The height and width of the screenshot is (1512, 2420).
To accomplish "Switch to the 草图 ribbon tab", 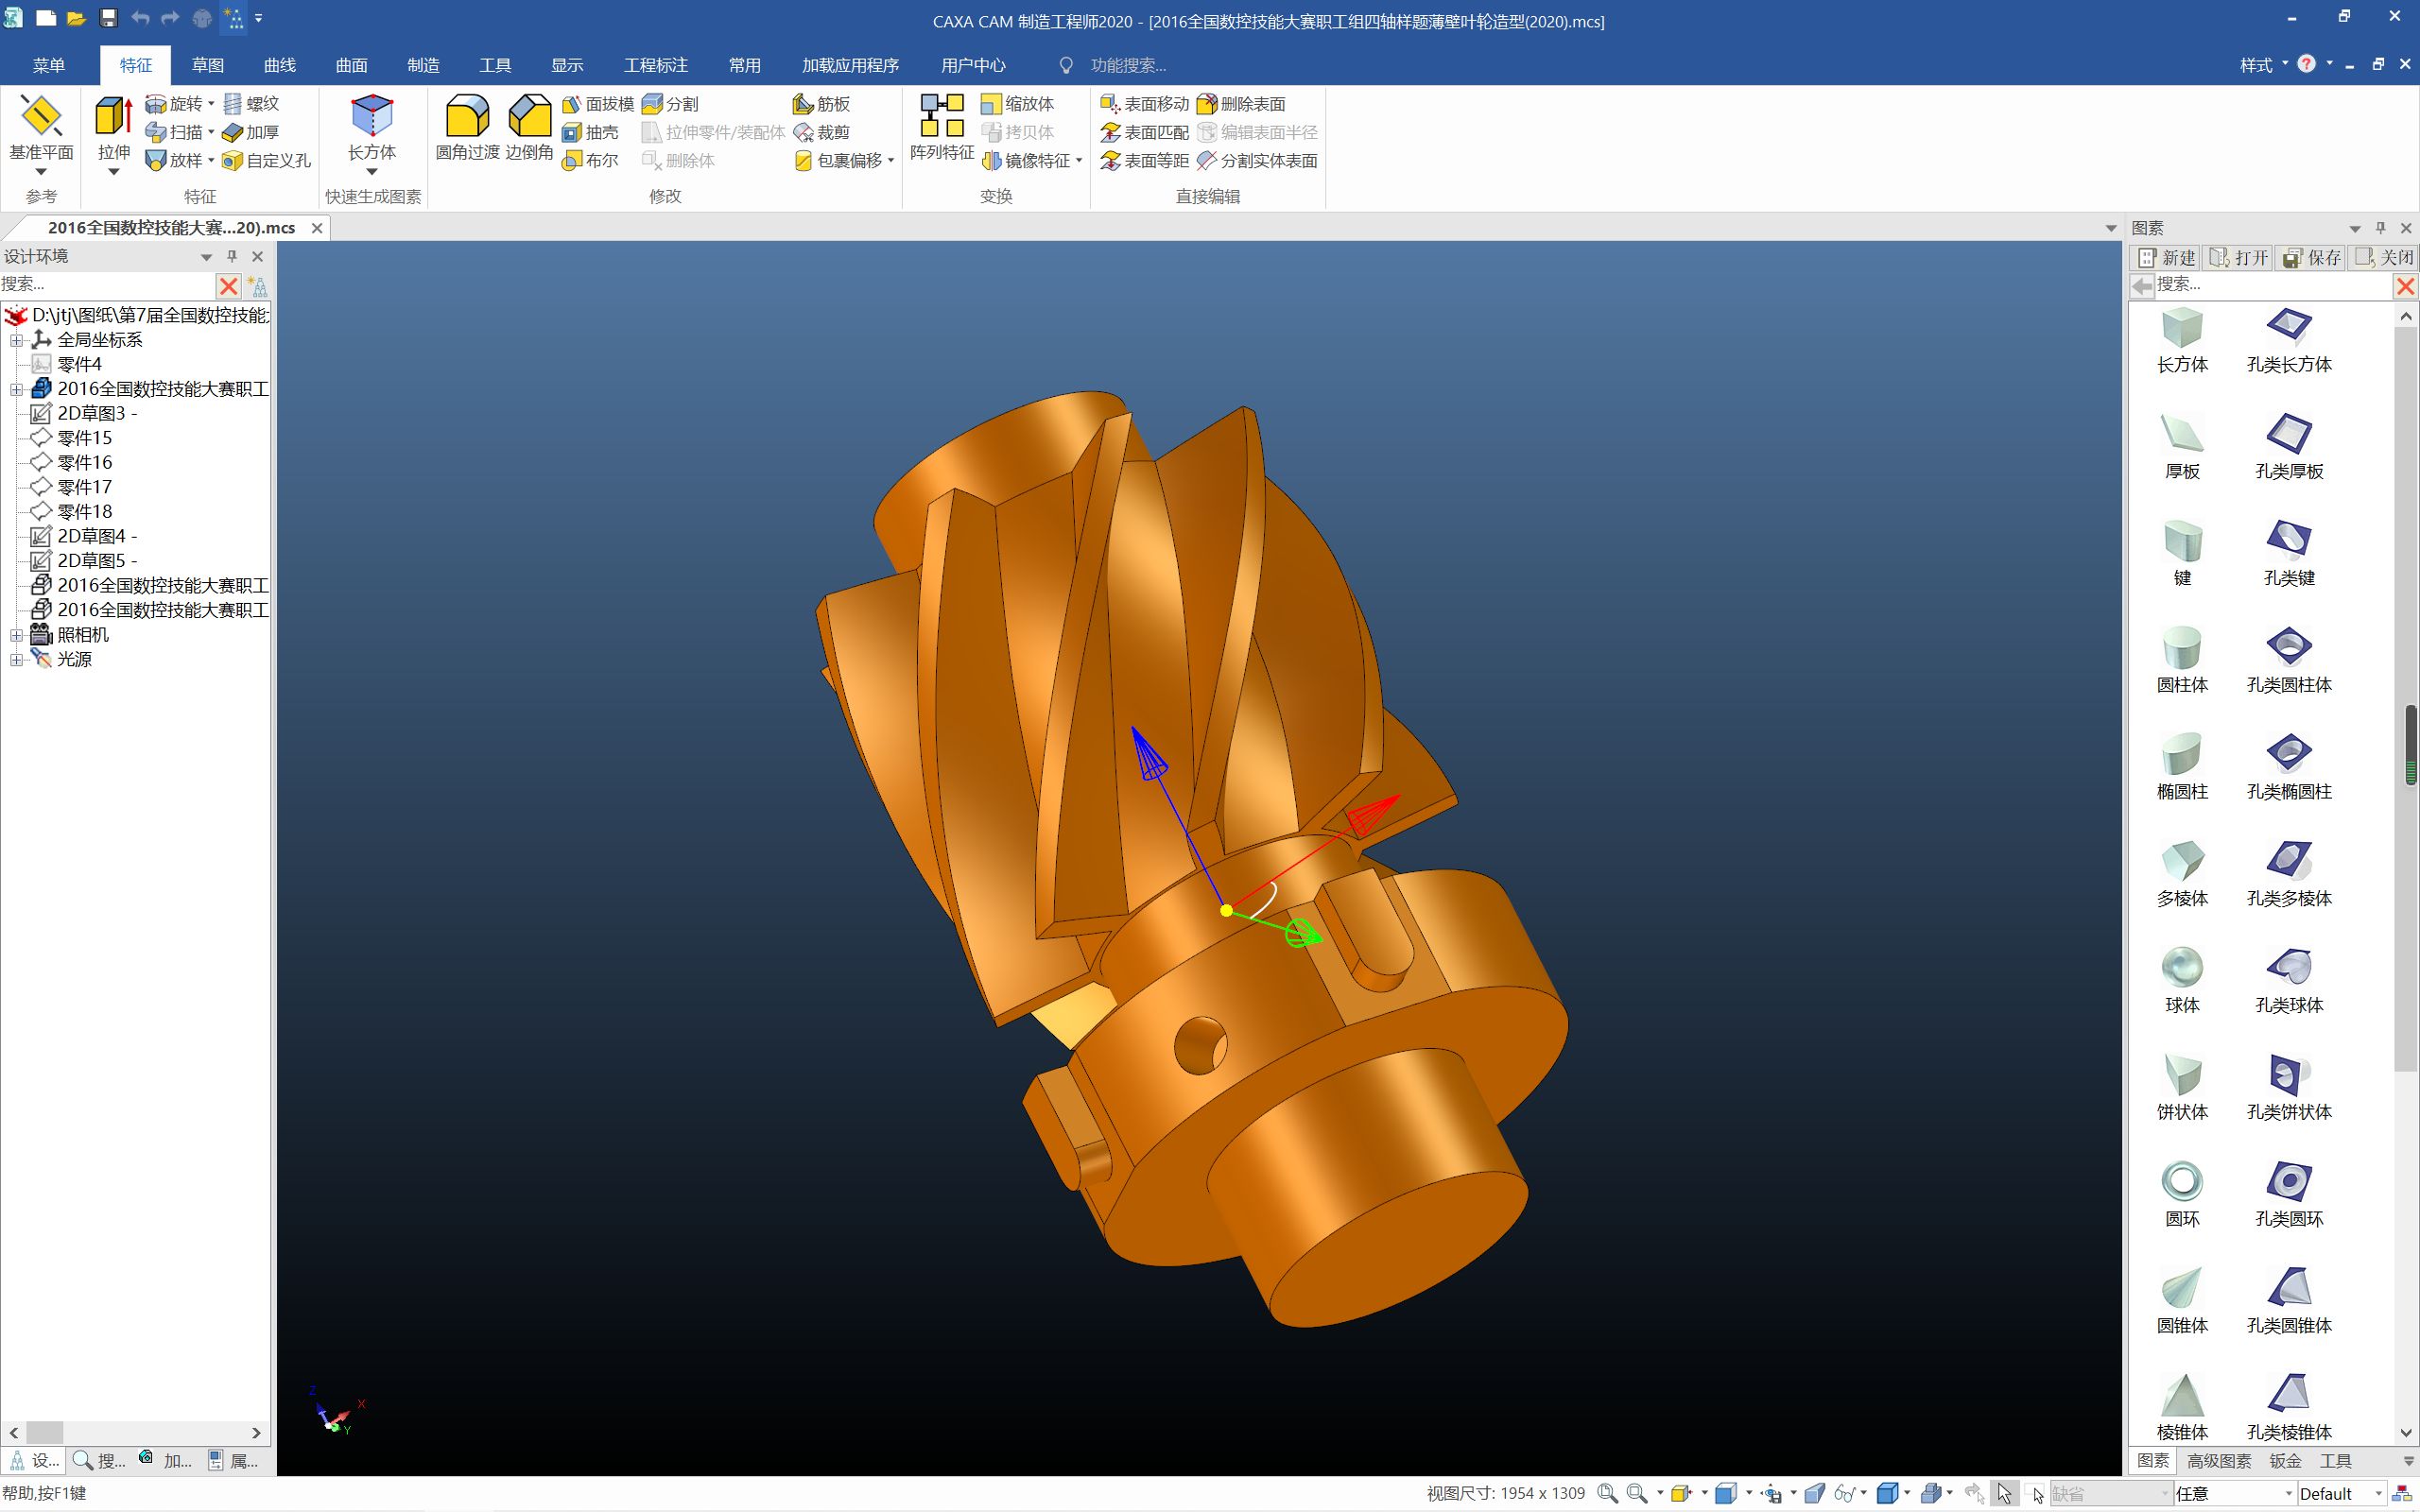I will [x=208, y=65].
